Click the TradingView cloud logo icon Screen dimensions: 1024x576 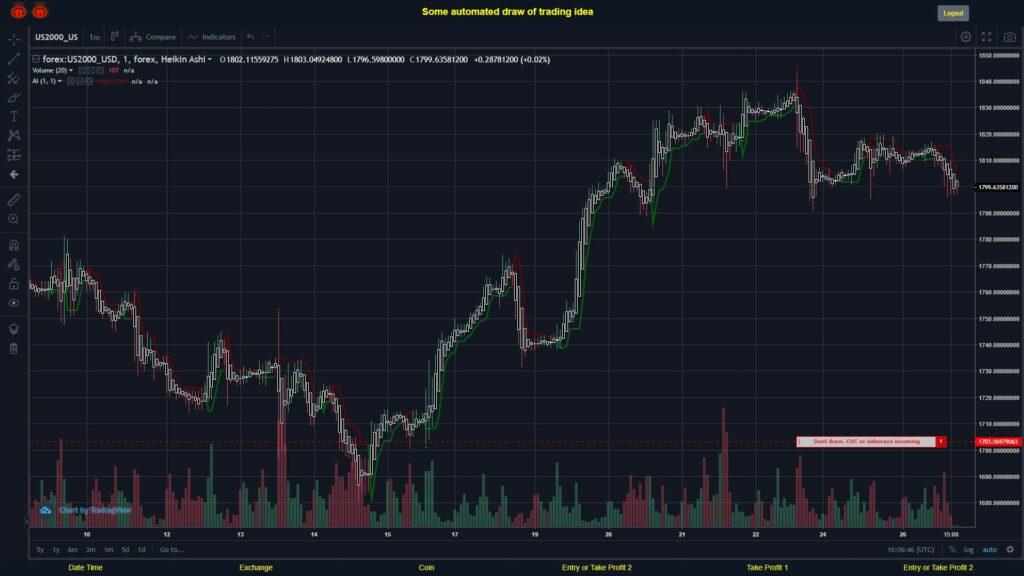pyautogui.click(x=45, y=510)
